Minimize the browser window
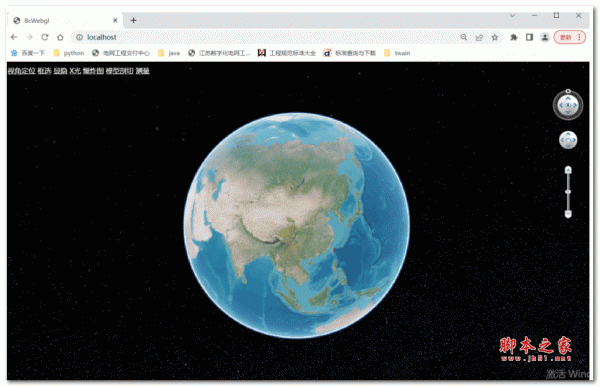Viewport: 600px width, 387px height. point(534,15)
